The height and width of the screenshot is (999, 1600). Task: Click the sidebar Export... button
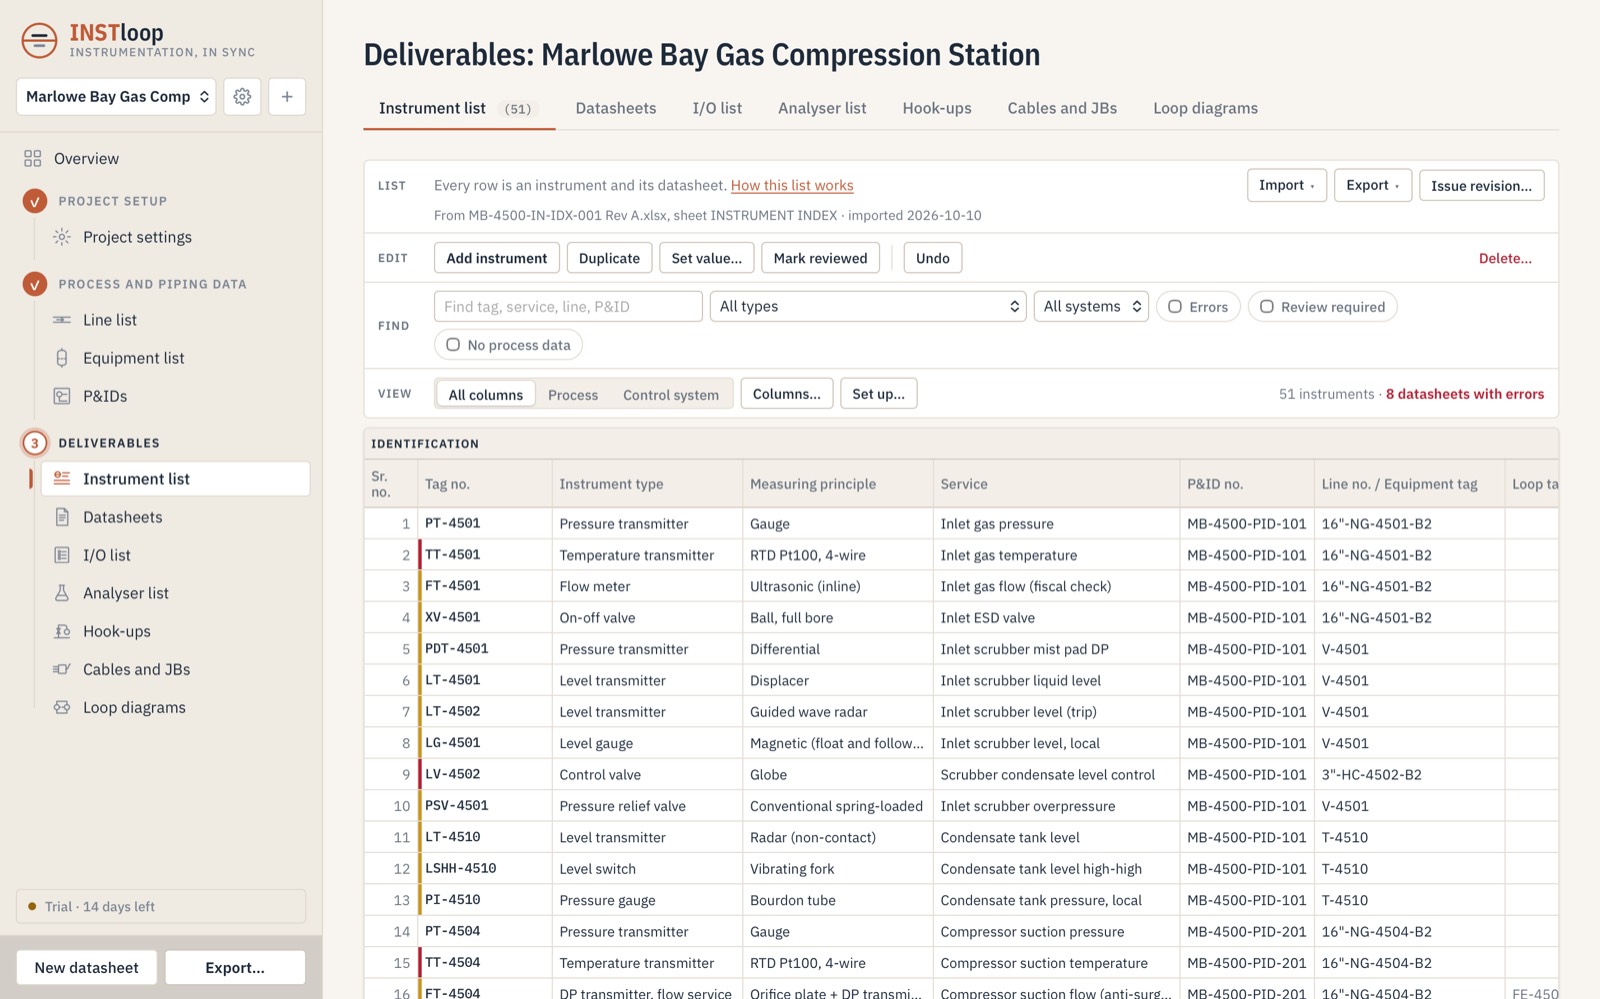pyautogui.click(x=235, y=967)
